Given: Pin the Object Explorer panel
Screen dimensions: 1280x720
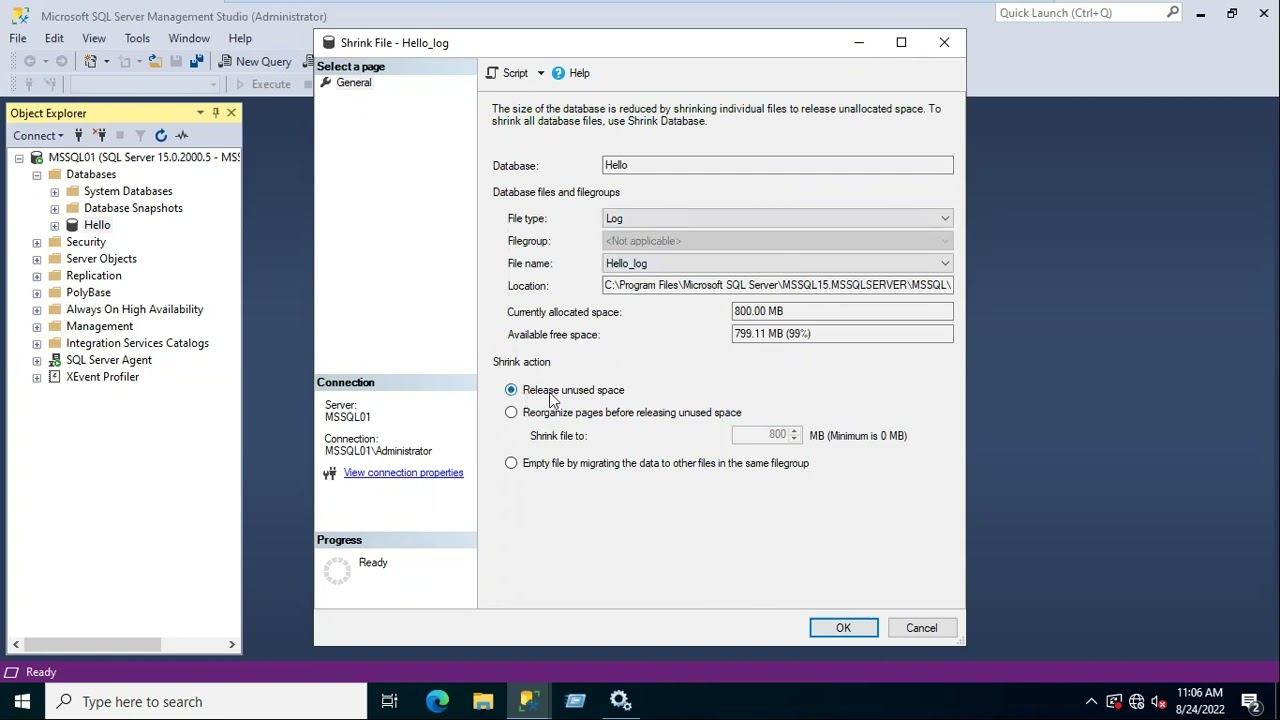Looking at the screenshot, I should point(215,113).
